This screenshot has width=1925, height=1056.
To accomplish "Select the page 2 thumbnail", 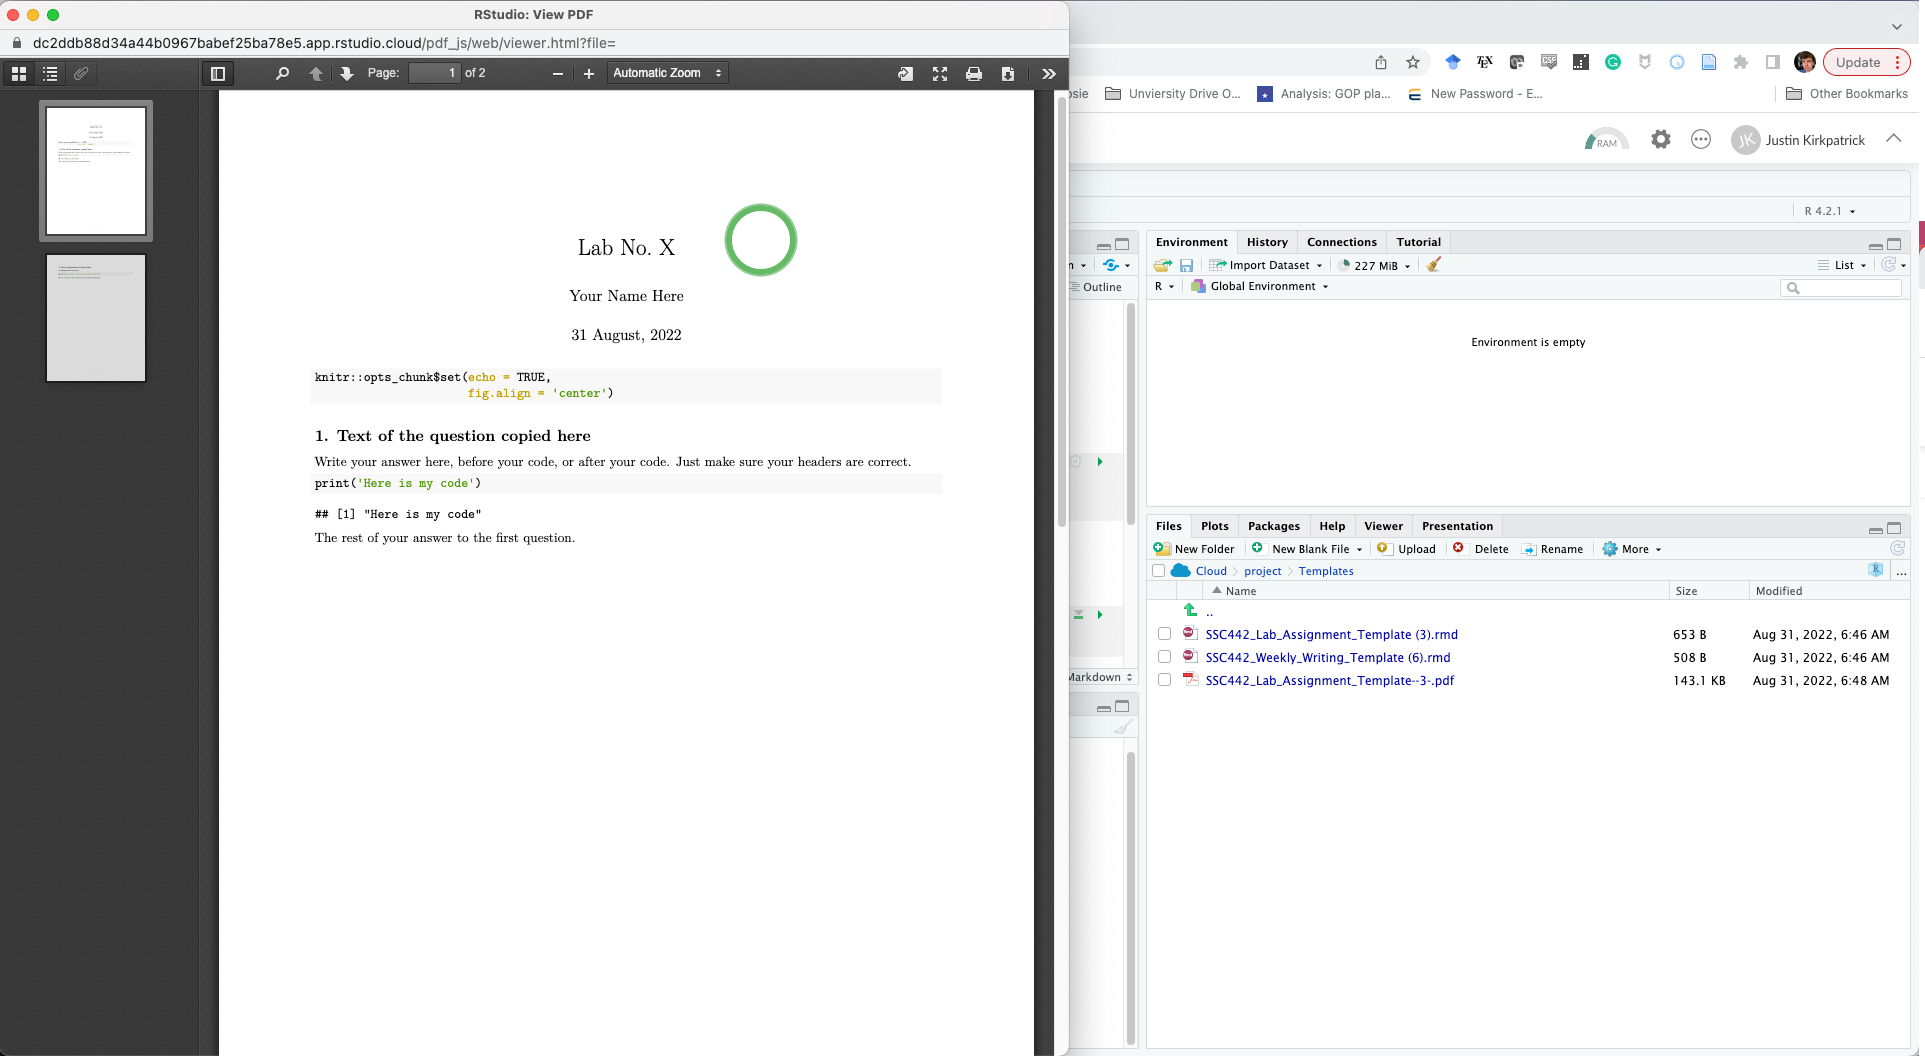I will click(96, 318).
